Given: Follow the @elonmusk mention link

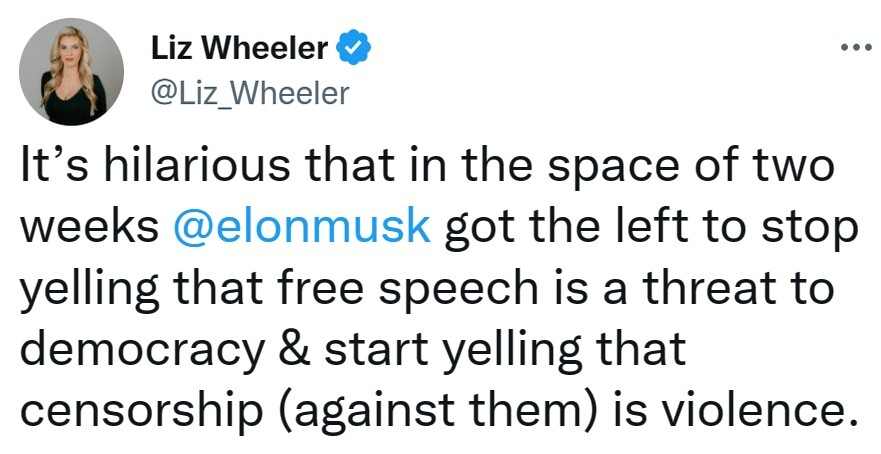Looking at the screenshot, I should coord(302,229).
